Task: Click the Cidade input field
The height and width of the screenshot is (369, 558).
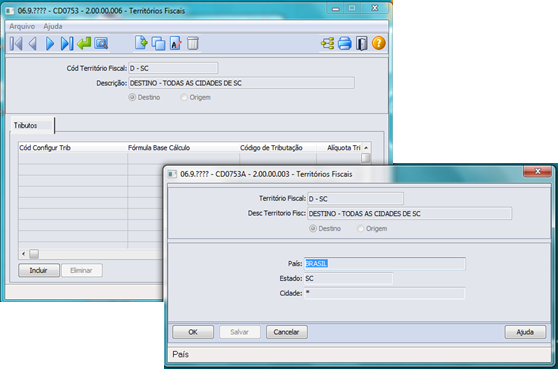Action: (x=385, y=293)
